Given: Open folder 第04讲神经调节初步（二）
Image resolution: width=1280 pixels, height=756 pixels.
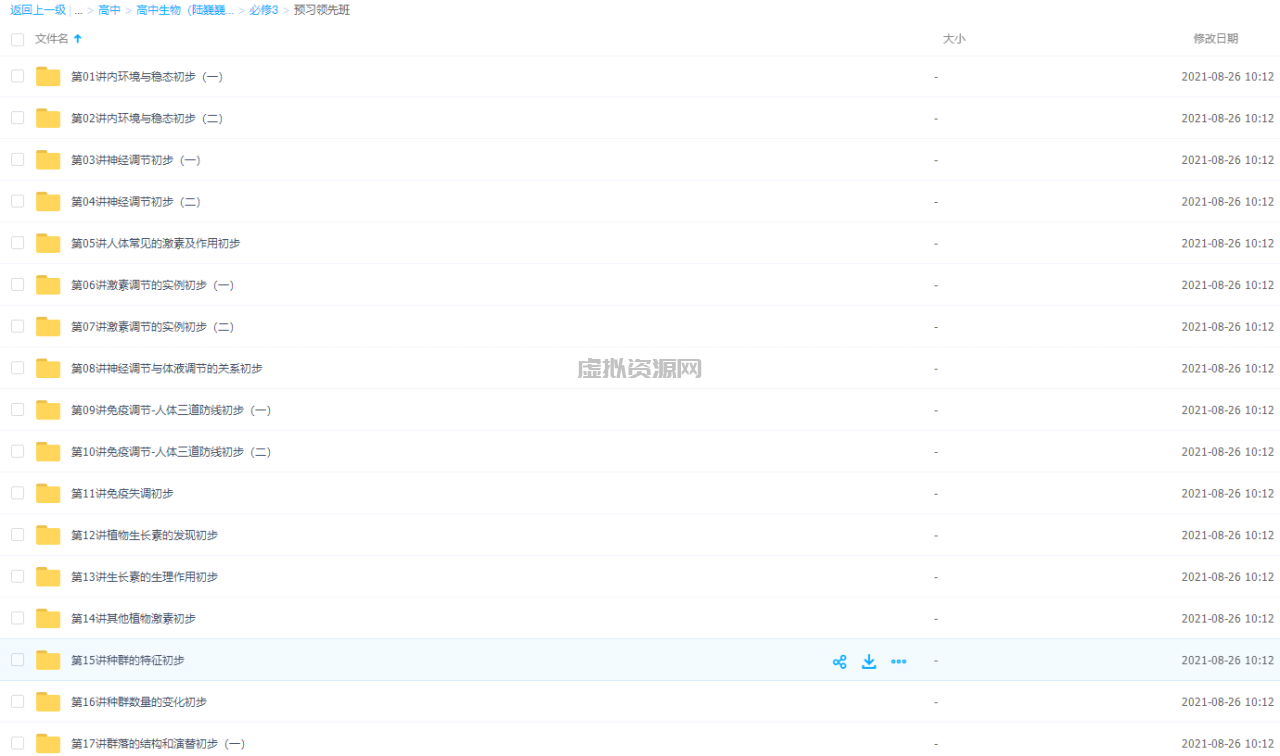Looking at the screenshot, I should coord(136,202).
